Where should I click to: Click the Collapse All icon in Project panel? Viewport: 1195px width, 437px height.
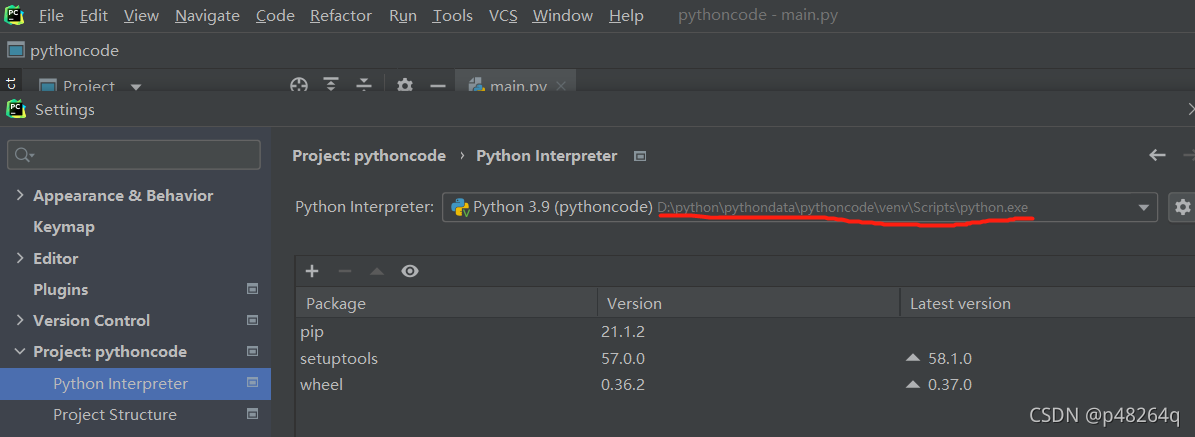click(364, 85)
